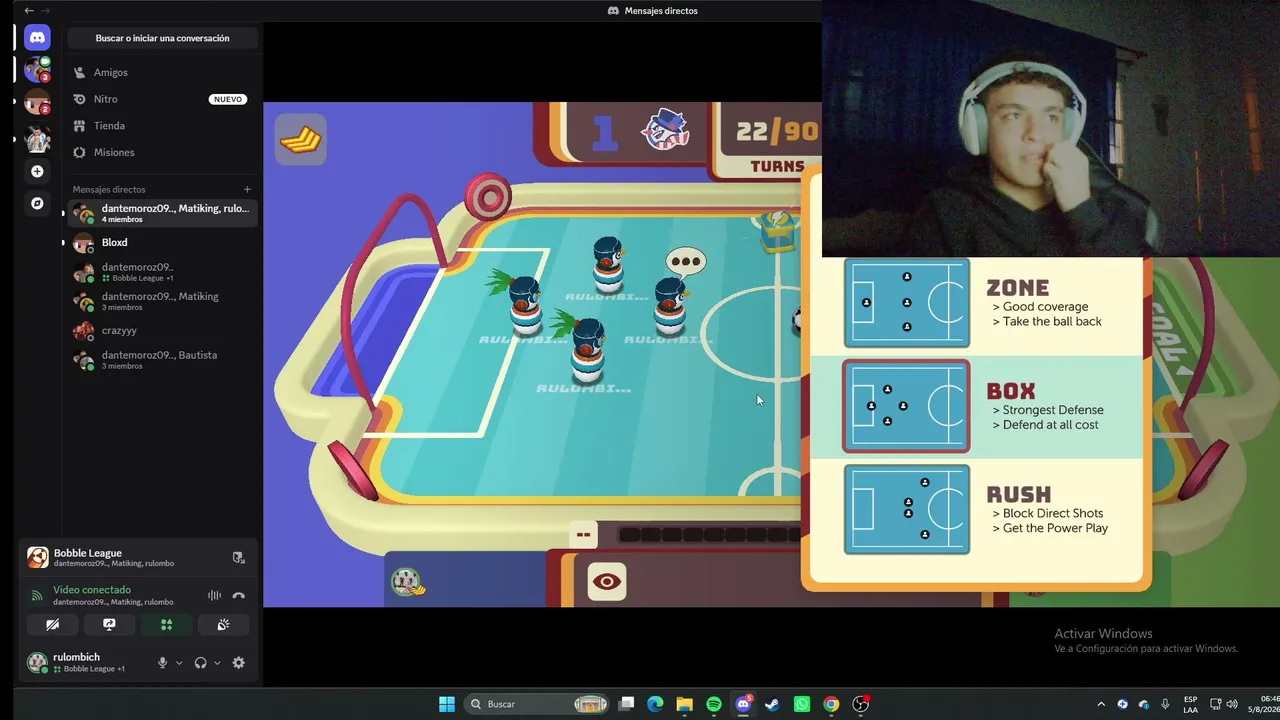The width and height of the screenshot is (1280, 720).
Task: Open the three-member dantemoroz09, Matiking group DM
Action: pyautogui.click(x=162, y=301)
